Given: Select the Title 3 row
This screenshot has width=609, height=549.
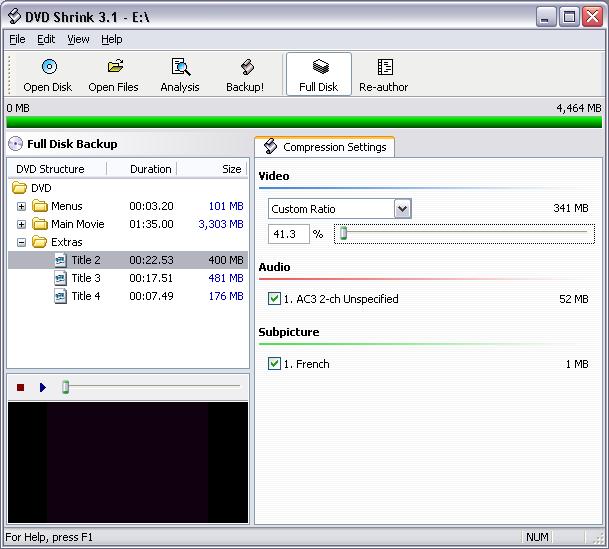Looking at the screenshot, I should (128, 278).
